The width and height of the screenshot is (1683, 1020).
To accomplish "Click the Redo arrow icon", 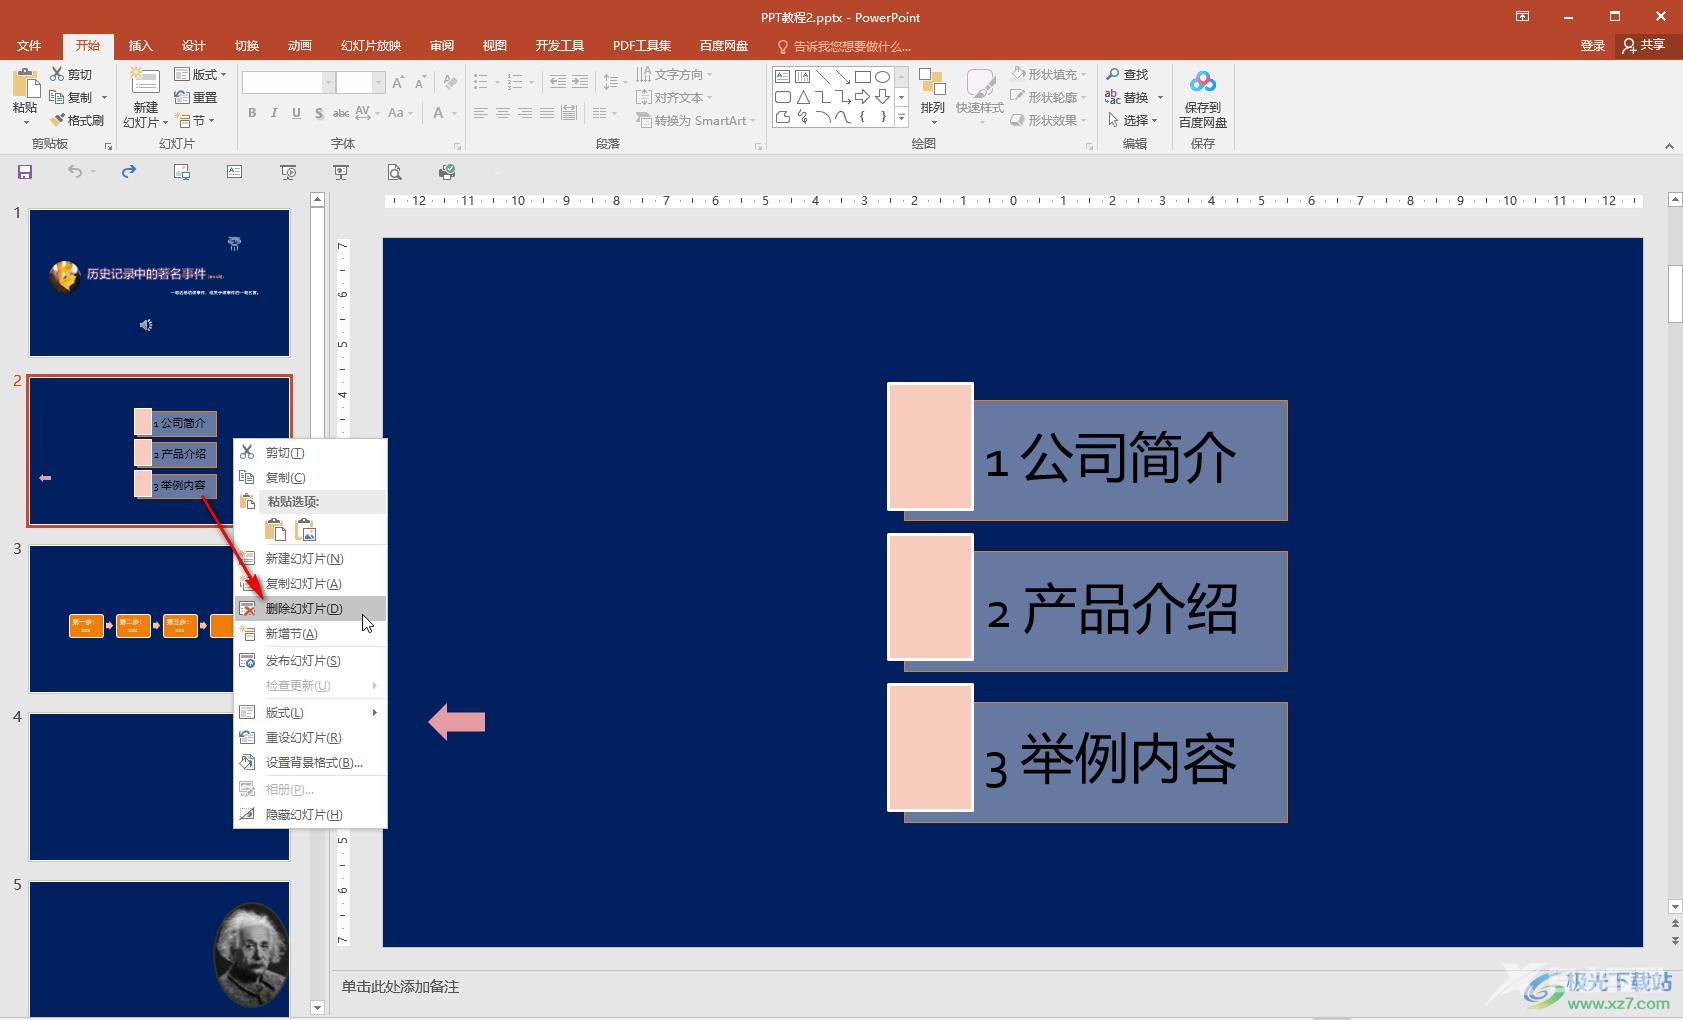I will (129, 172).
